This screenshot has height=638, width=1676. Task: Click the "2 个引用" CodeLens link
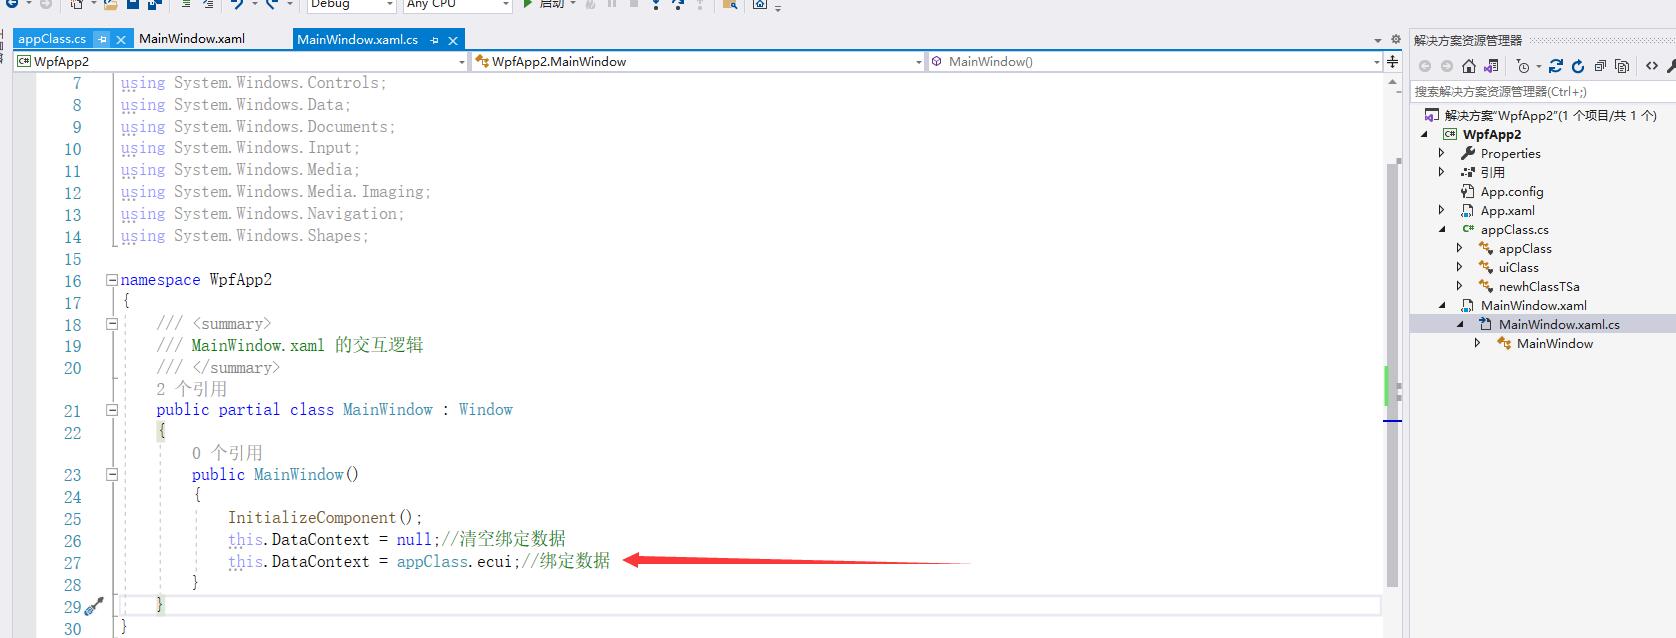point(191,388)
